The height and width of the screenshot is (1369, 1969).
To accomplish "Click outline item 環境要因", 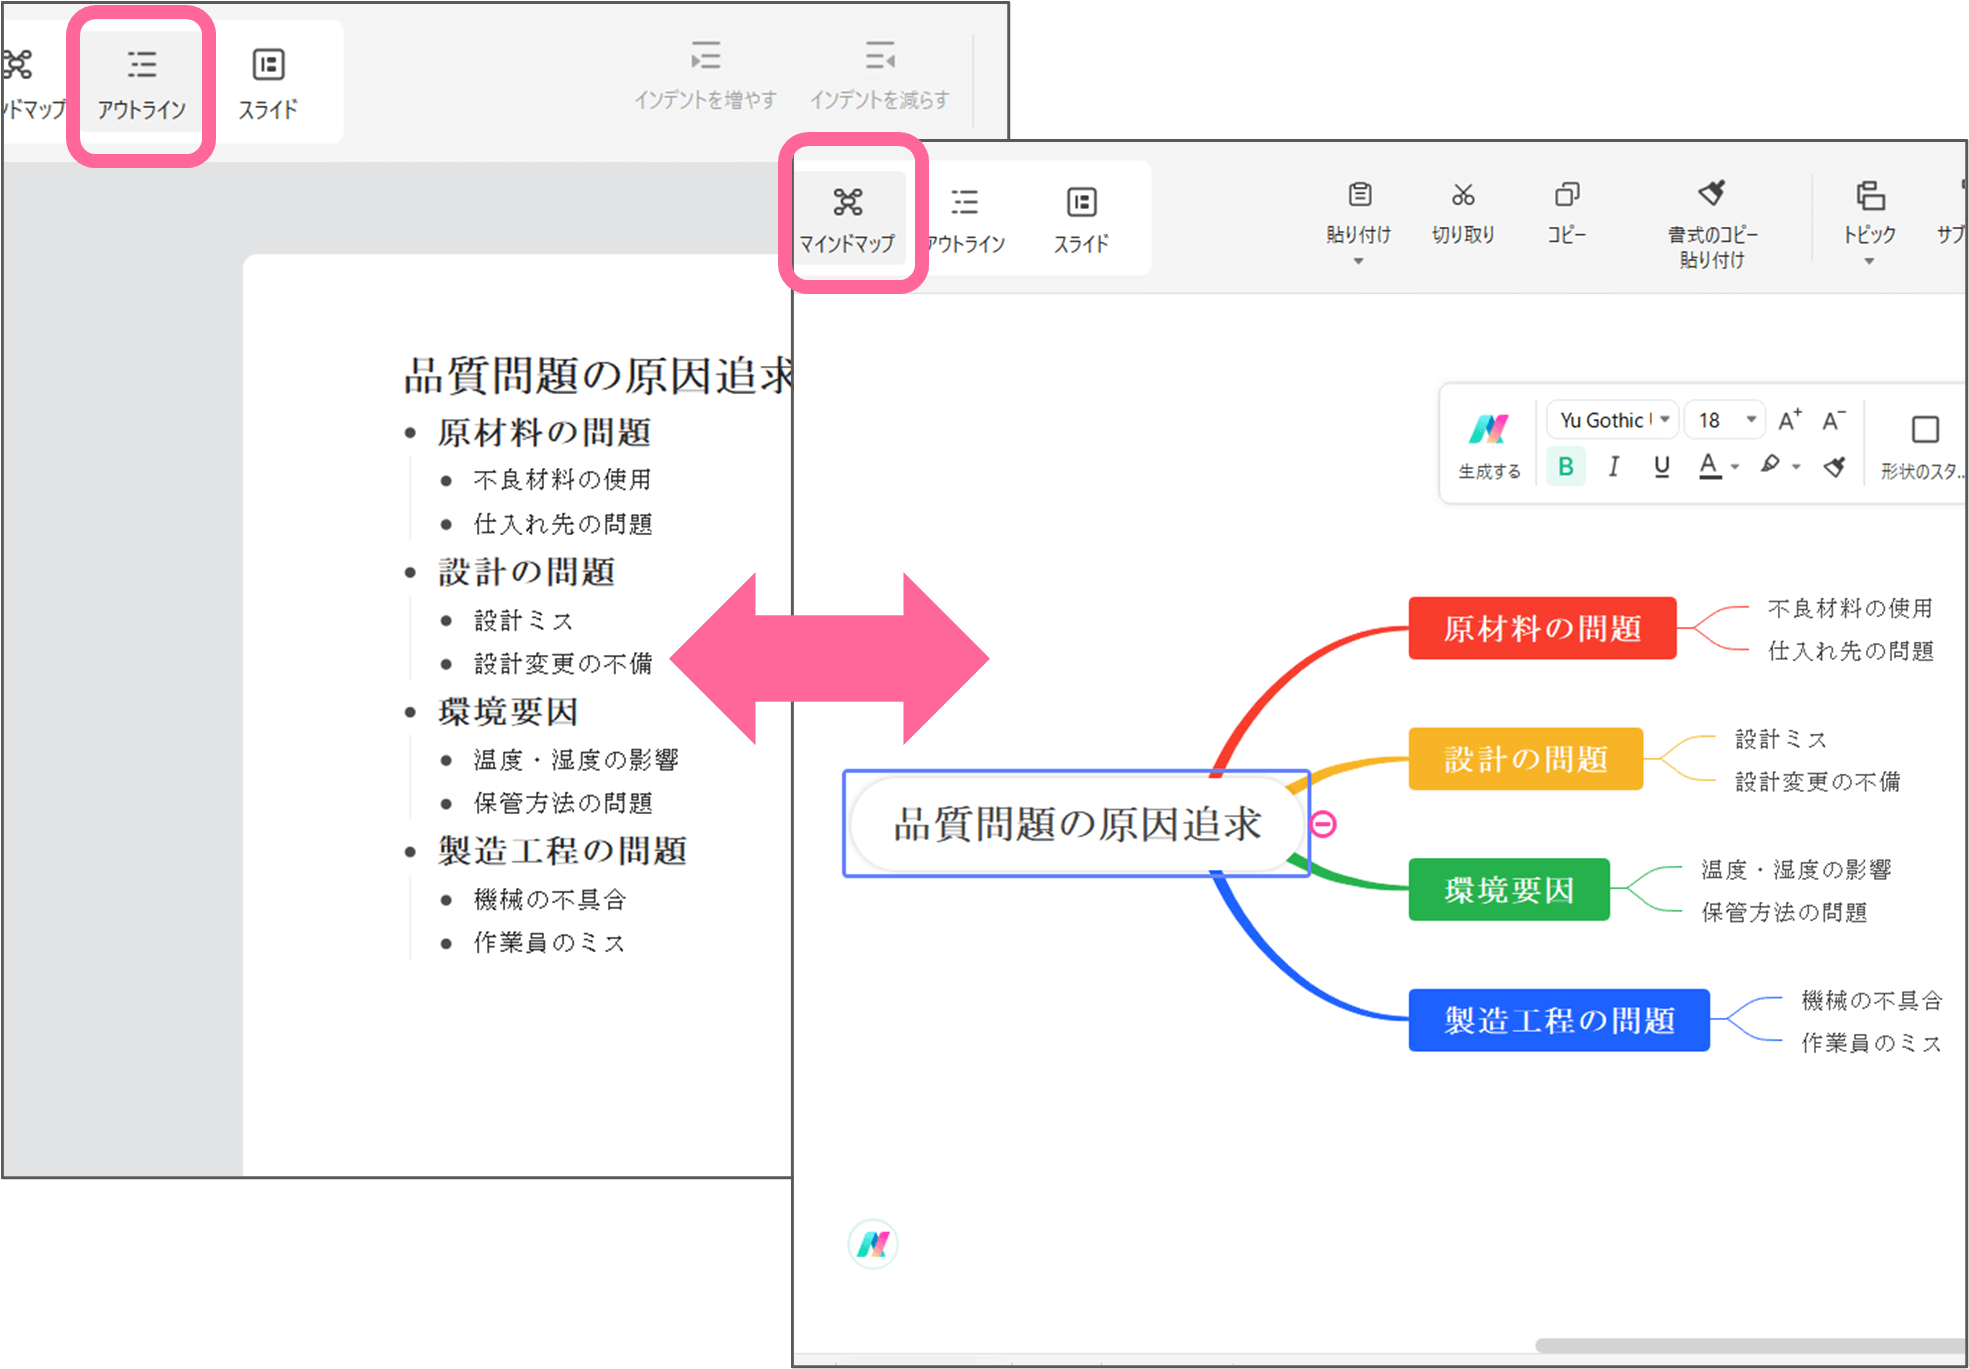I will click(x=508, y=712).
